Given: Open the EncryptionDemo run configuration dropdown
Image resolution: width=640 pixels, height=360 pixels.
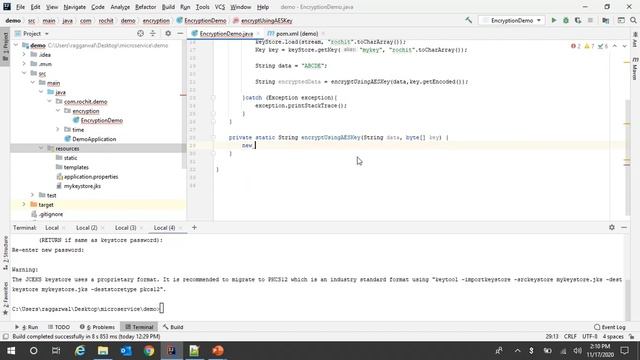Looking at the screenshot, I should 512,20.
